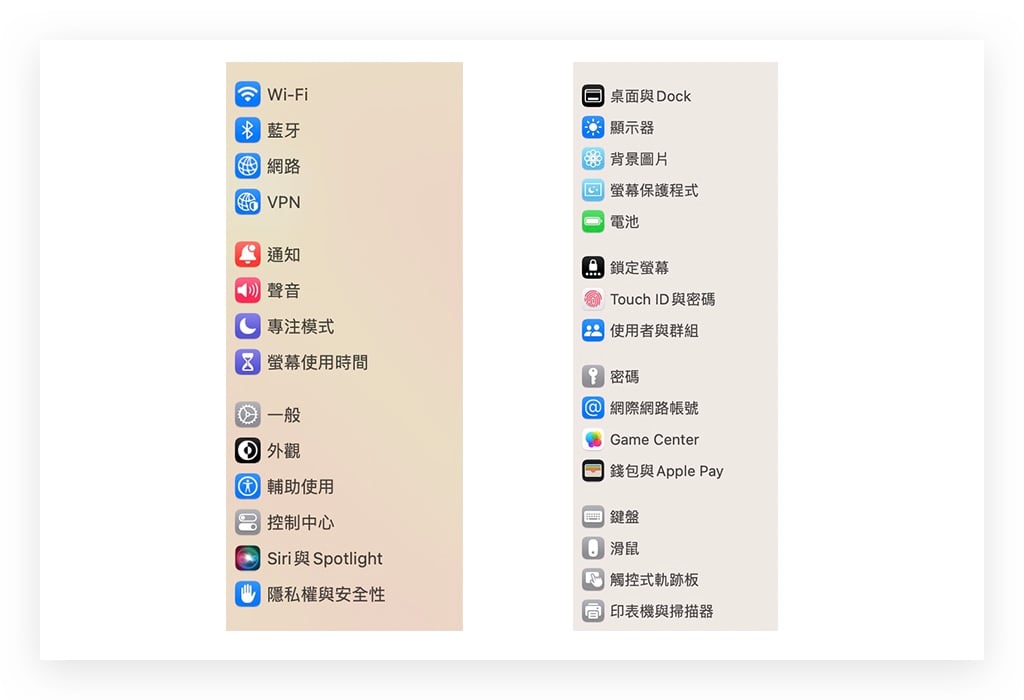Open the 觸控式軌跡板 text label
1024x700 pixels.
pos(654,580)
